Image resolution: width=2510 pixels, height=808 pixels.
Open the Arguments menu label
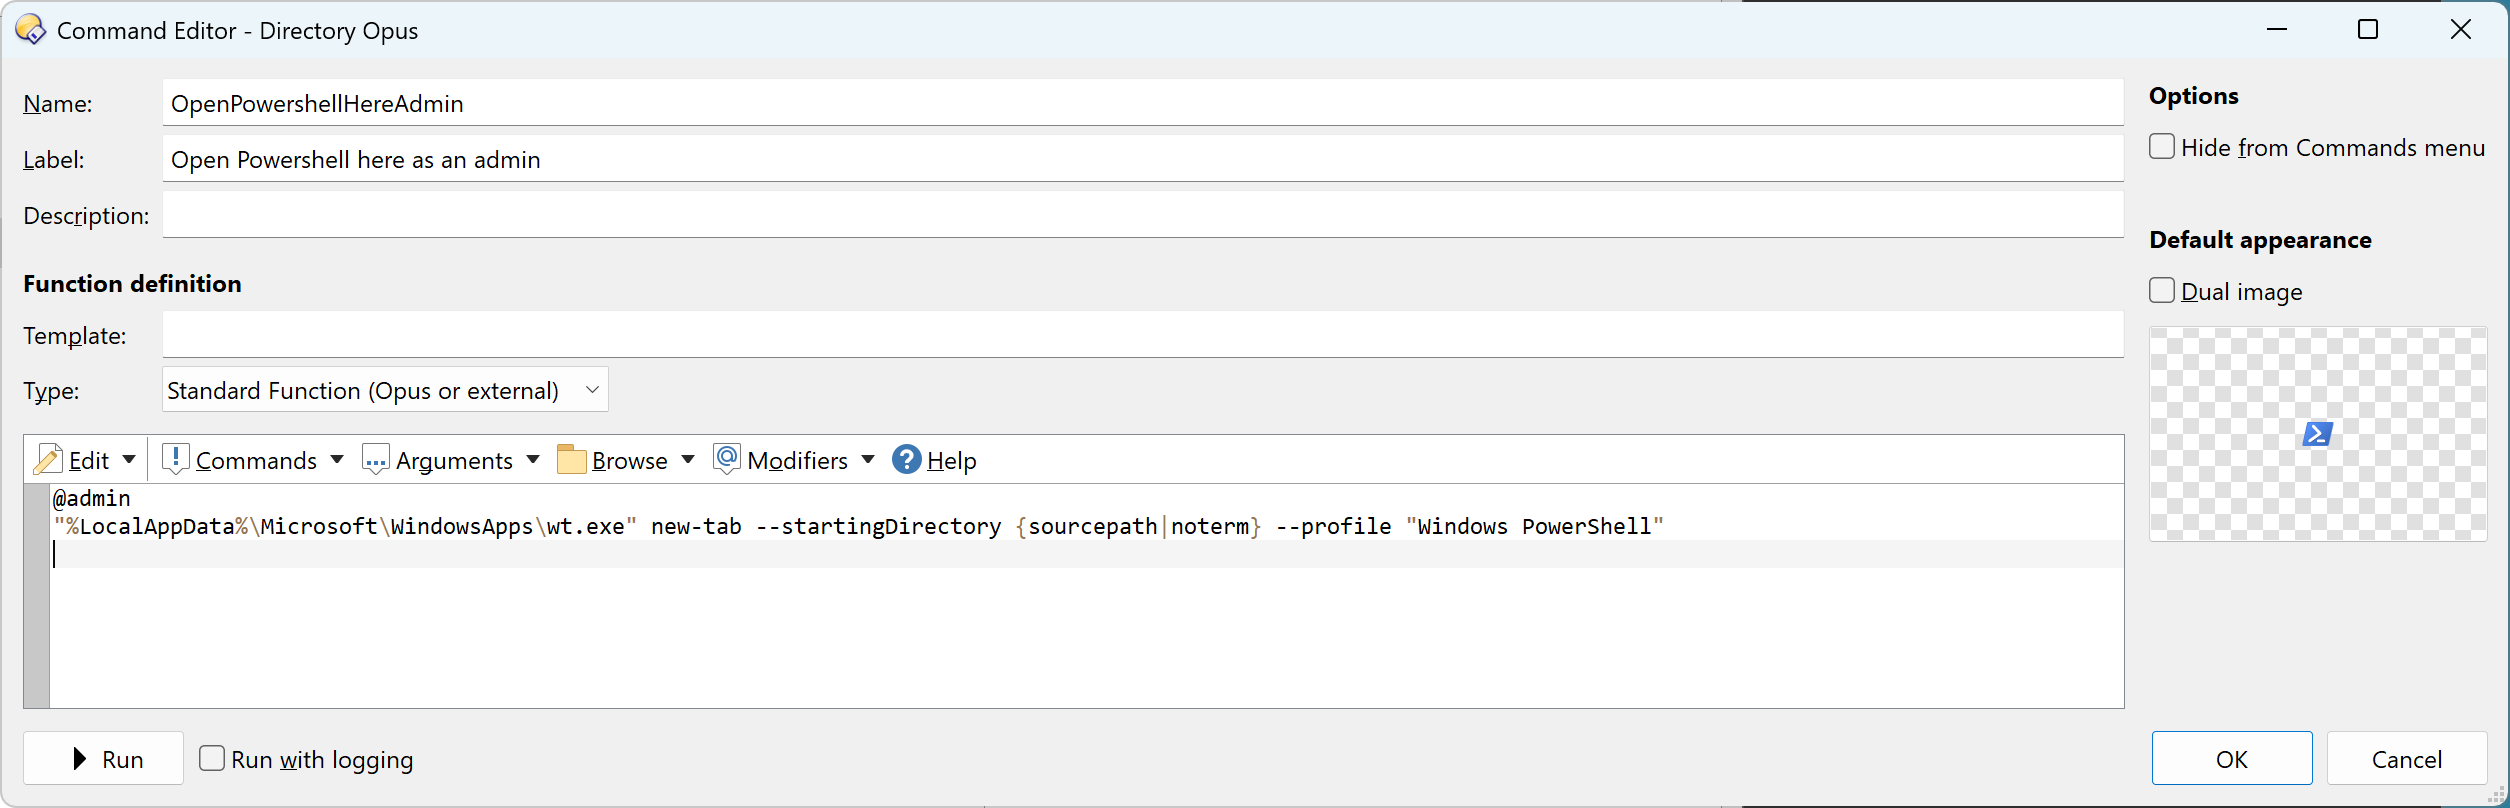[x=454, y=461]
